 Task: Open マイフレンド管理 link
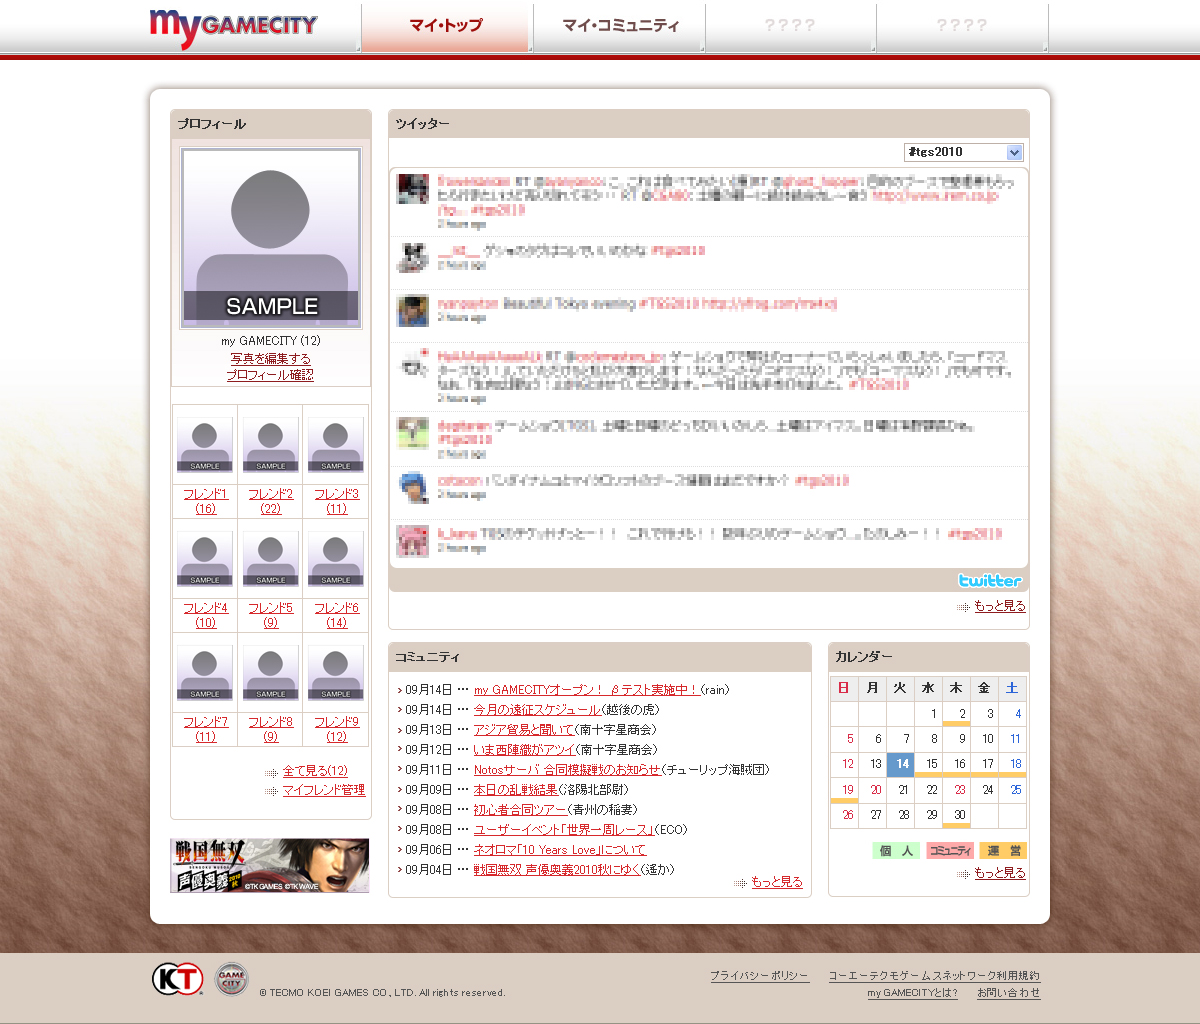click(324, 791)
